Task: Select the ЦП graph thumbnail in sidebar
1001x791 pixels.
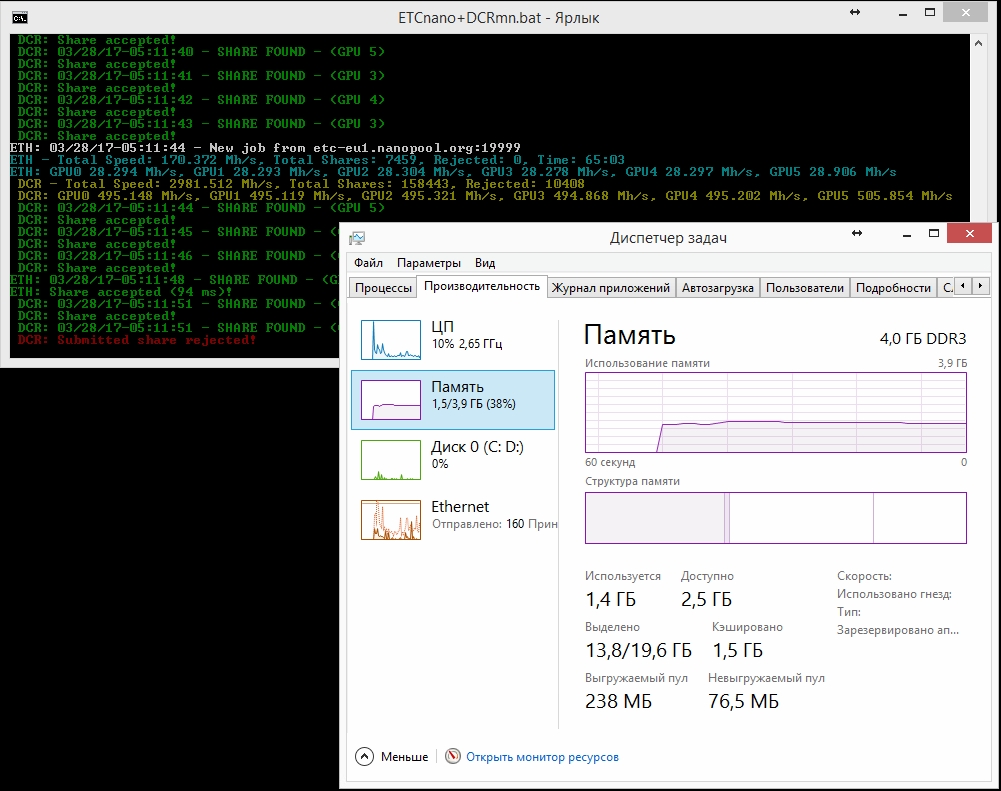Action: pos(392,340)
